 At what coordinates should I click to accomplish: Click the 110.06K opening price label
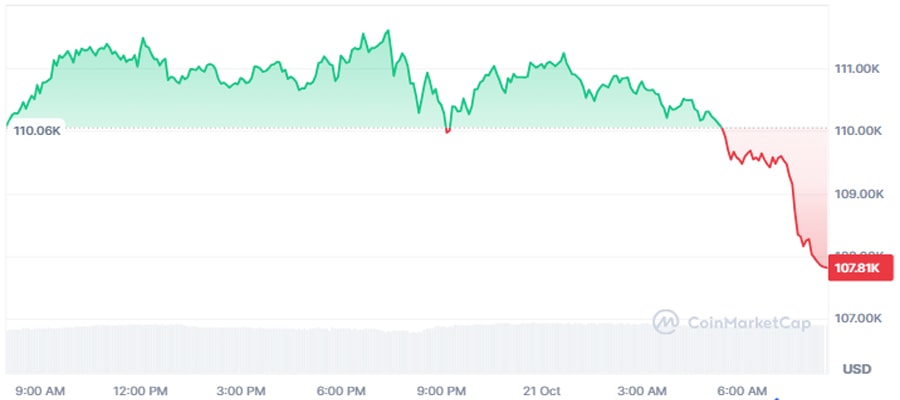click(37, 130)
